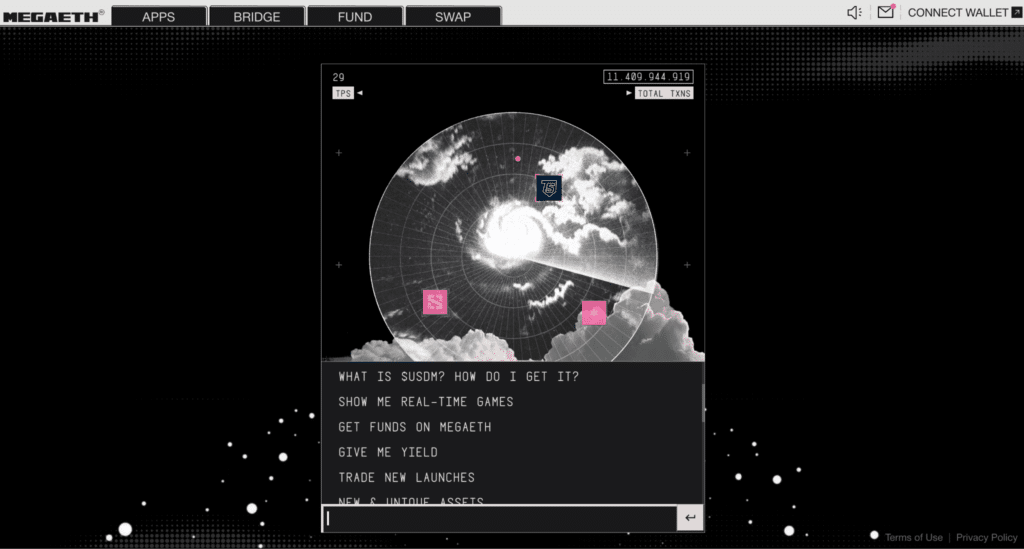The height and width of the screenshot is (549, 1024).
Task: Open the pink S app icon on radar
Action: click(x=435, y=302)
